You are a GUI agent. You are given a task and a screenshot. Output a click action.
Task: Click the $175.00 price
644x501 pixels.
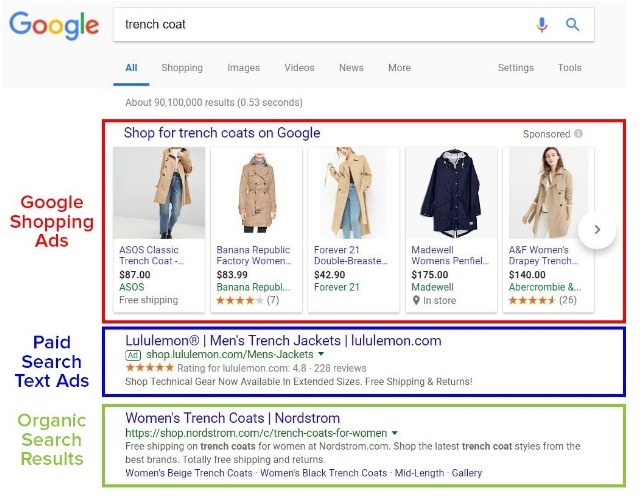click(430, 275)
